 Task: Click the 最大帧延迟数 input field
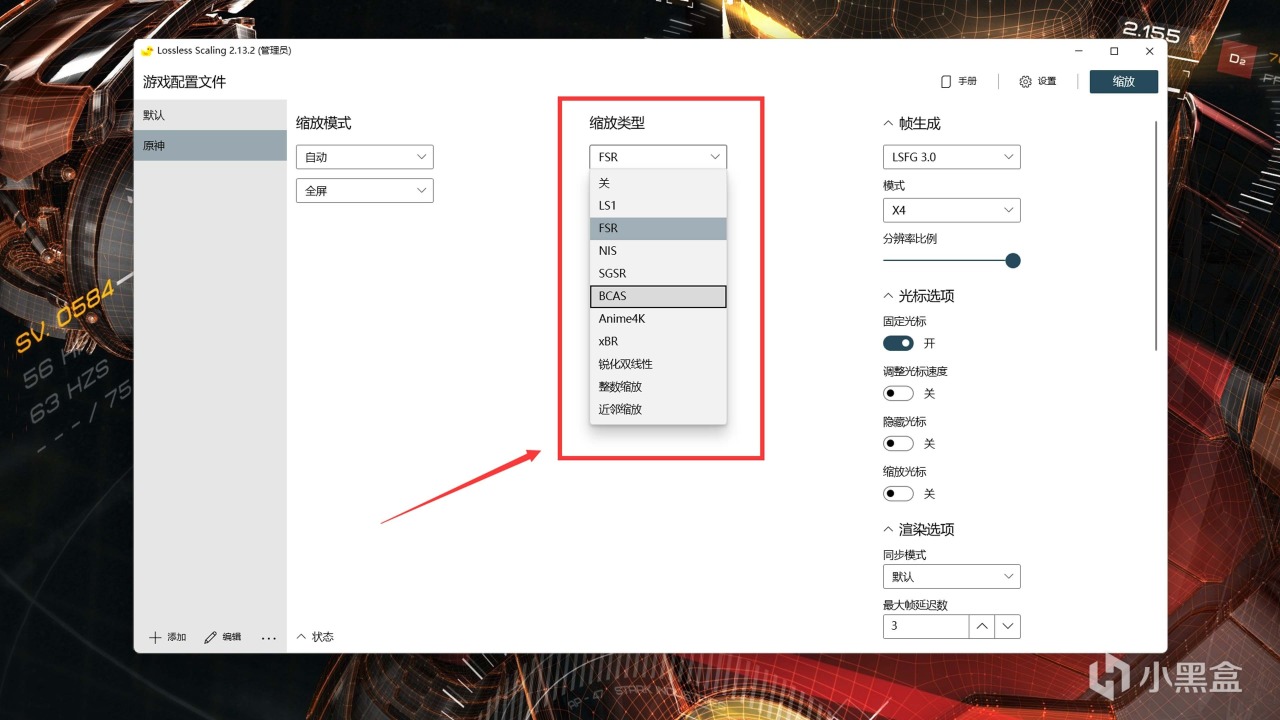pyautogui.click(x=926, y=626)
